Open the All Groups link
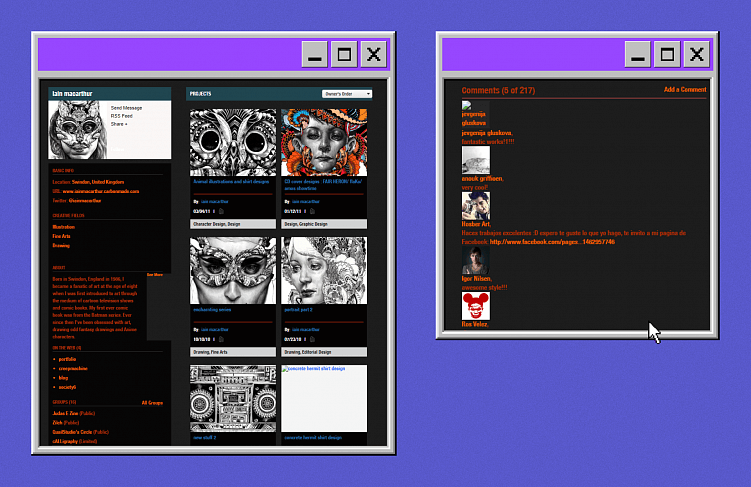751x487 pixels. [x=152, y=403]
